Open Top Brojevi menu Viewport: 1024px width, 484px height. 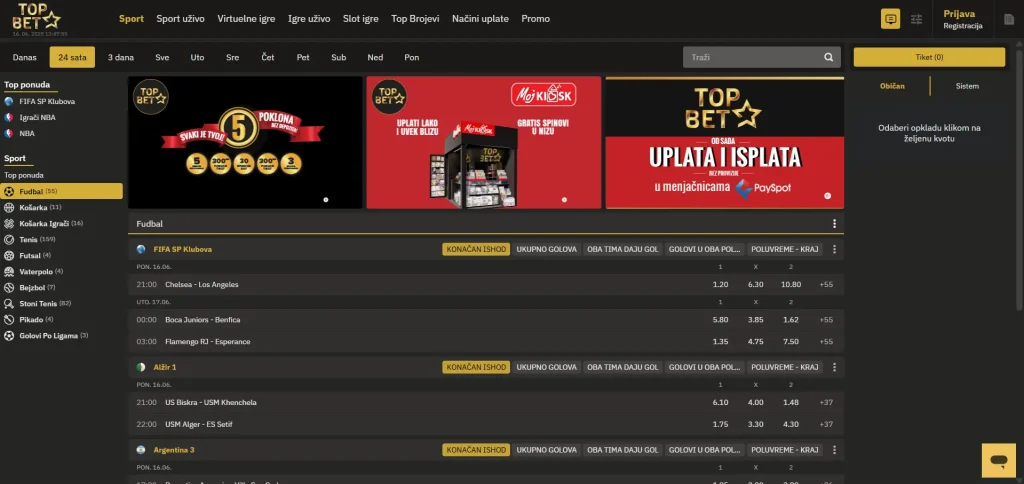click(x=415, y=19)
